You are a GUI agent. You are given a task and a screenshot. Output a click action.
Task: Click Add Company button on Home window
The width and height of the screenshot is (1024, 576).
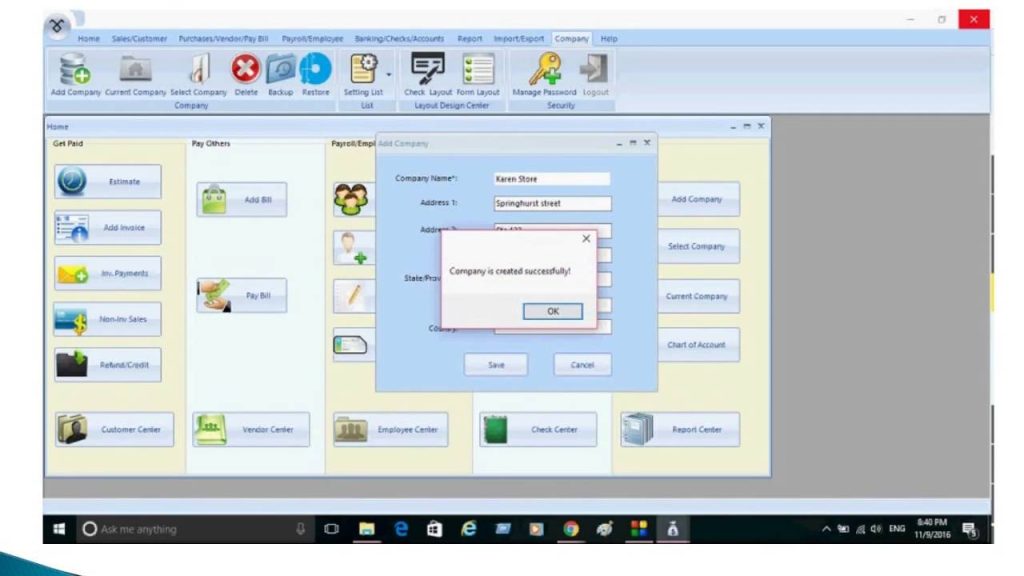tap(697, 199)
